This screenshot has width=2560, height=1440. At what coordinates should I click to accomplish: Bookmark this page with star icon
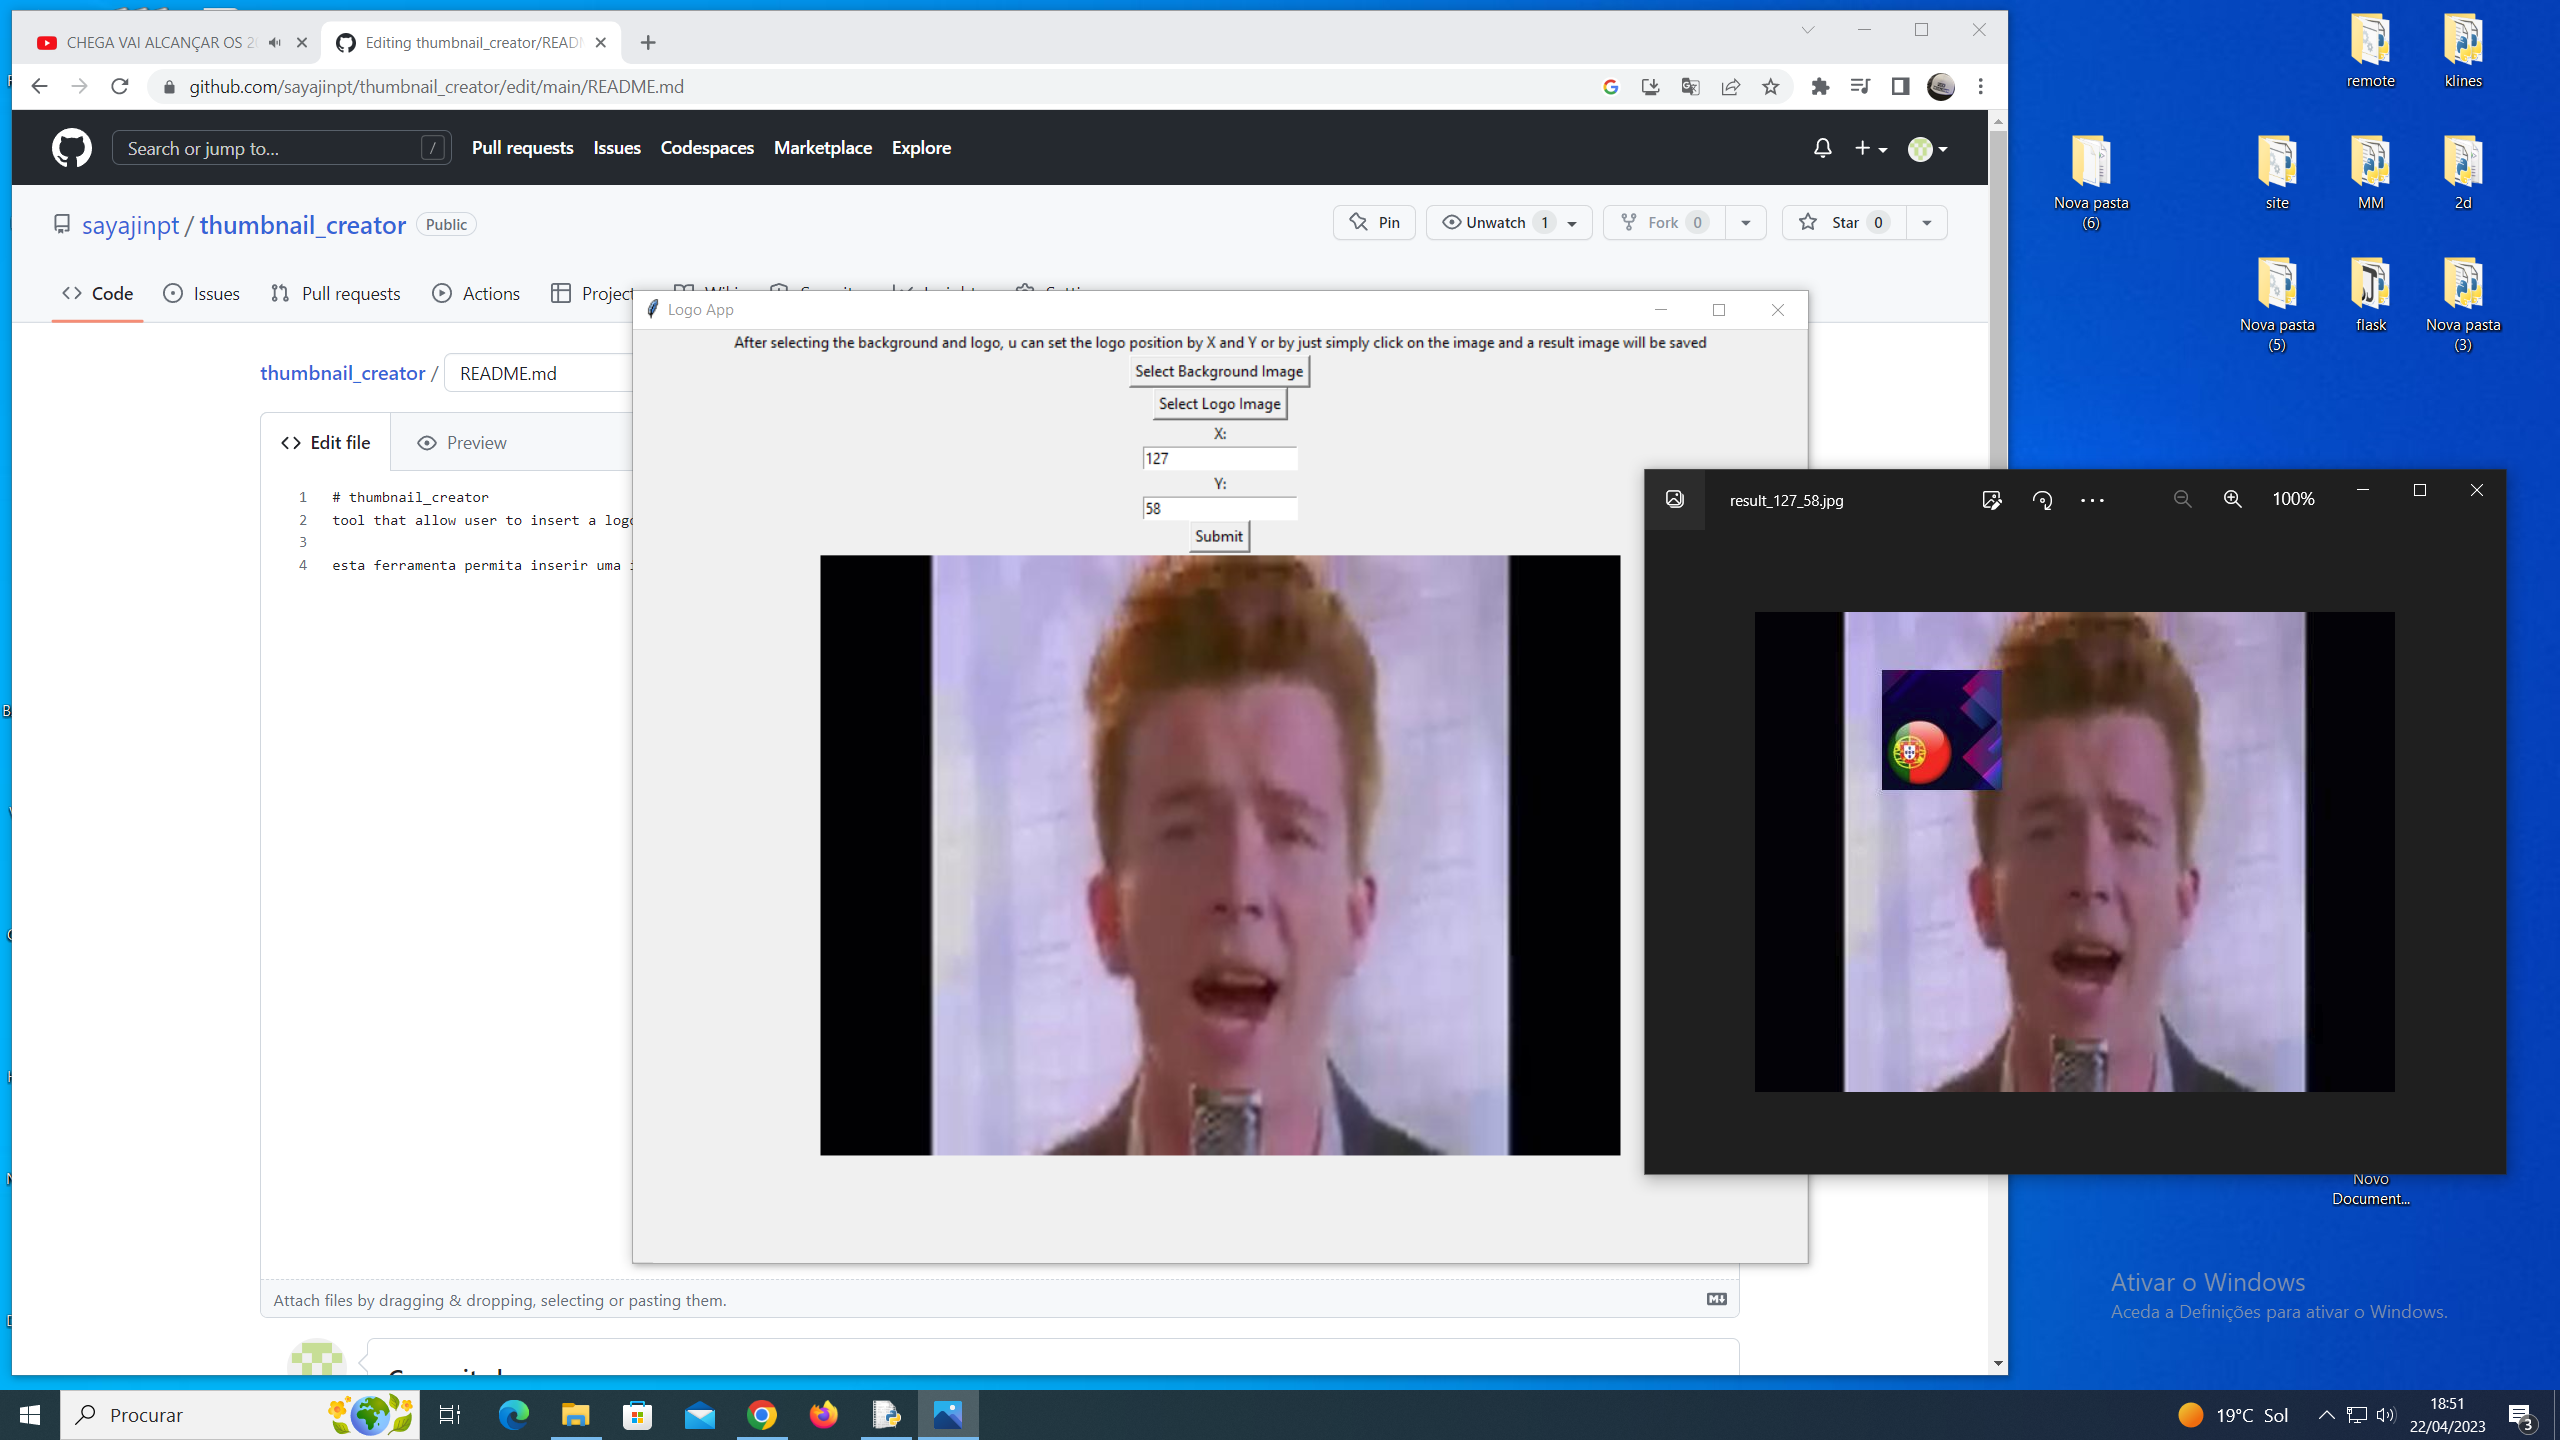[1770, 87]
